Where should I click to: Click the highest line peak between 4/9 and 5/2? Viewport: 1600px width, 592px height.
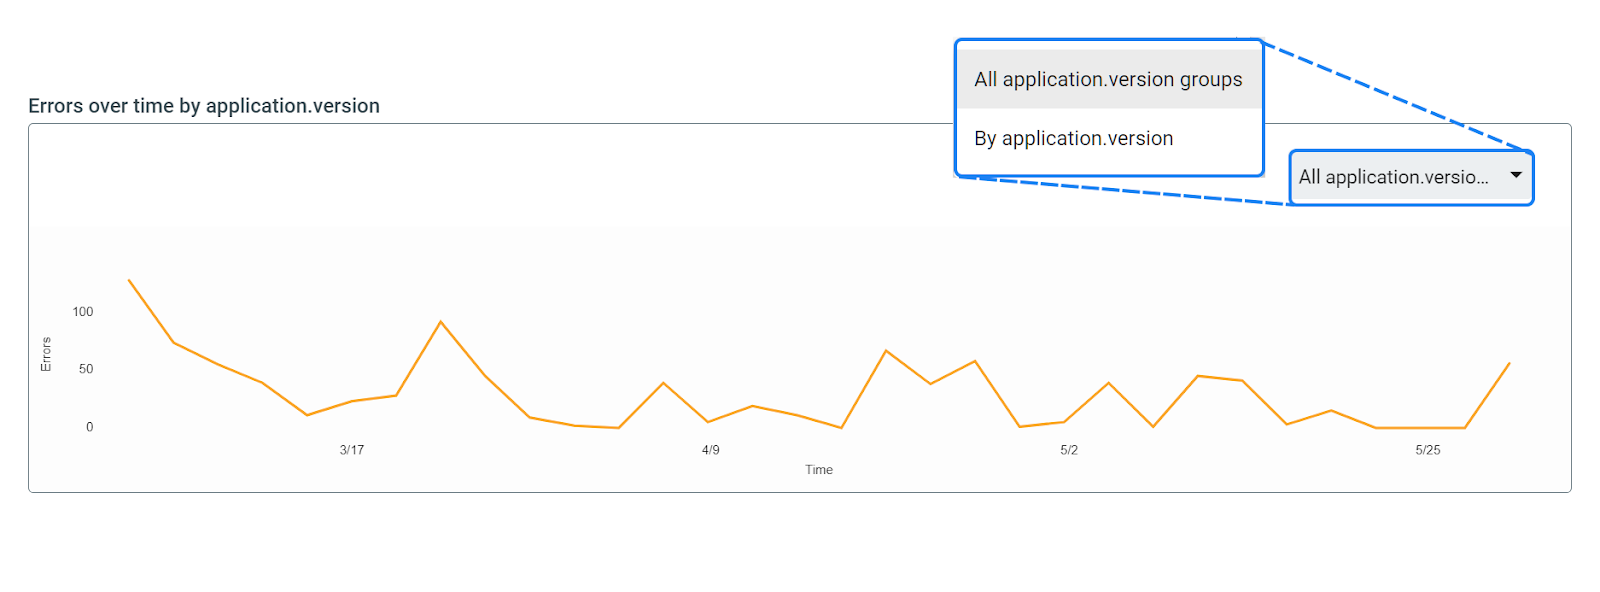click(886, 351)
